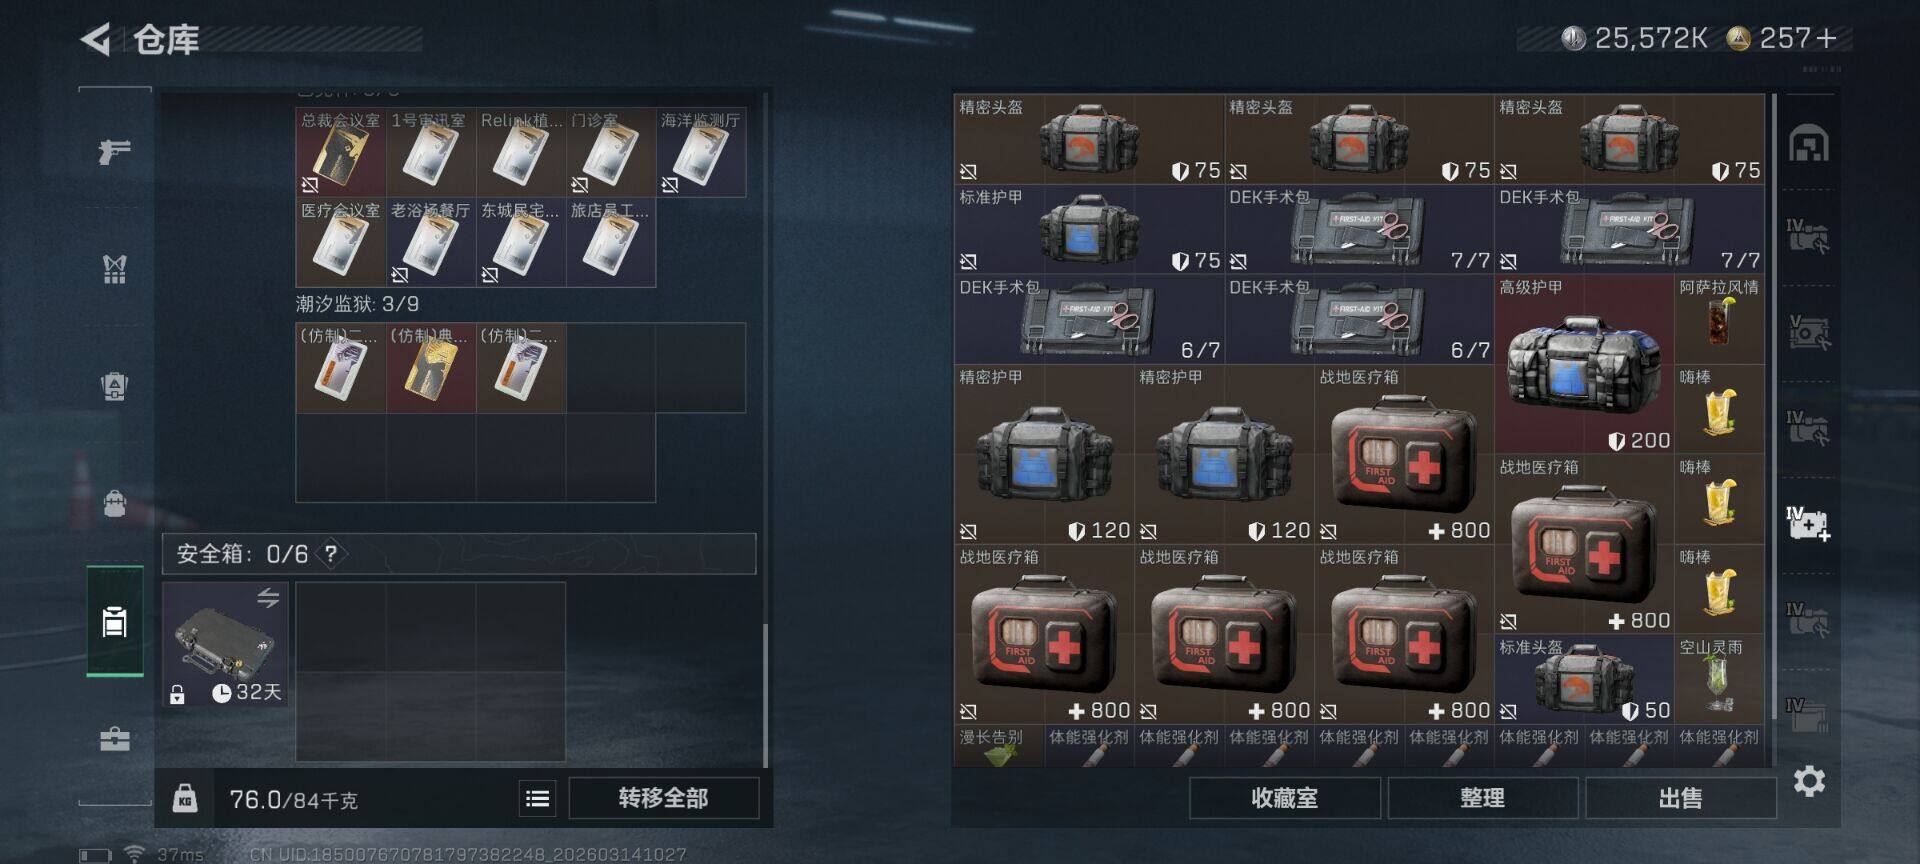The height and width of the screenshot is (864, 1920).
Task: Select the highlighted med-kit IV storage tab
Action: point(1809,523)
